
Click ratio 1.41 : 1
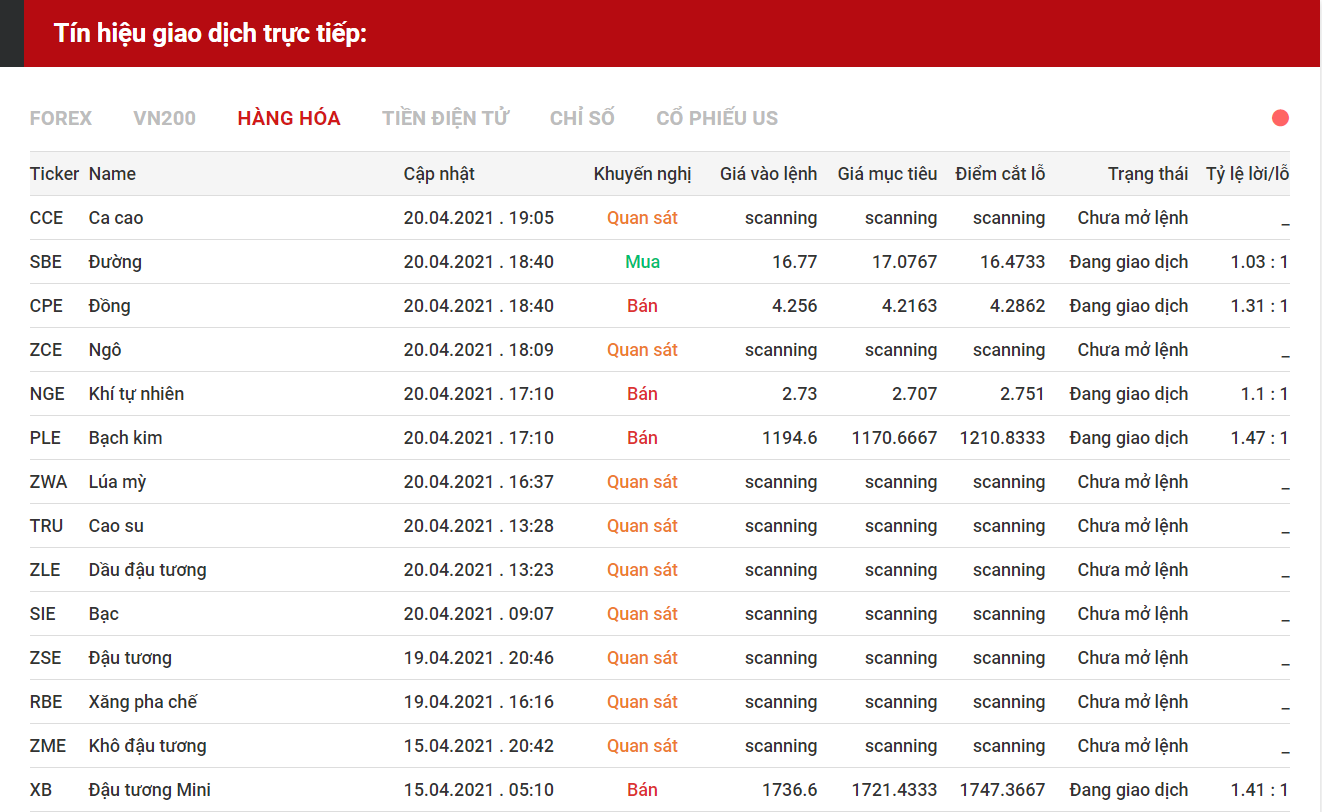pyautogui.click(x=1259, y=790)
